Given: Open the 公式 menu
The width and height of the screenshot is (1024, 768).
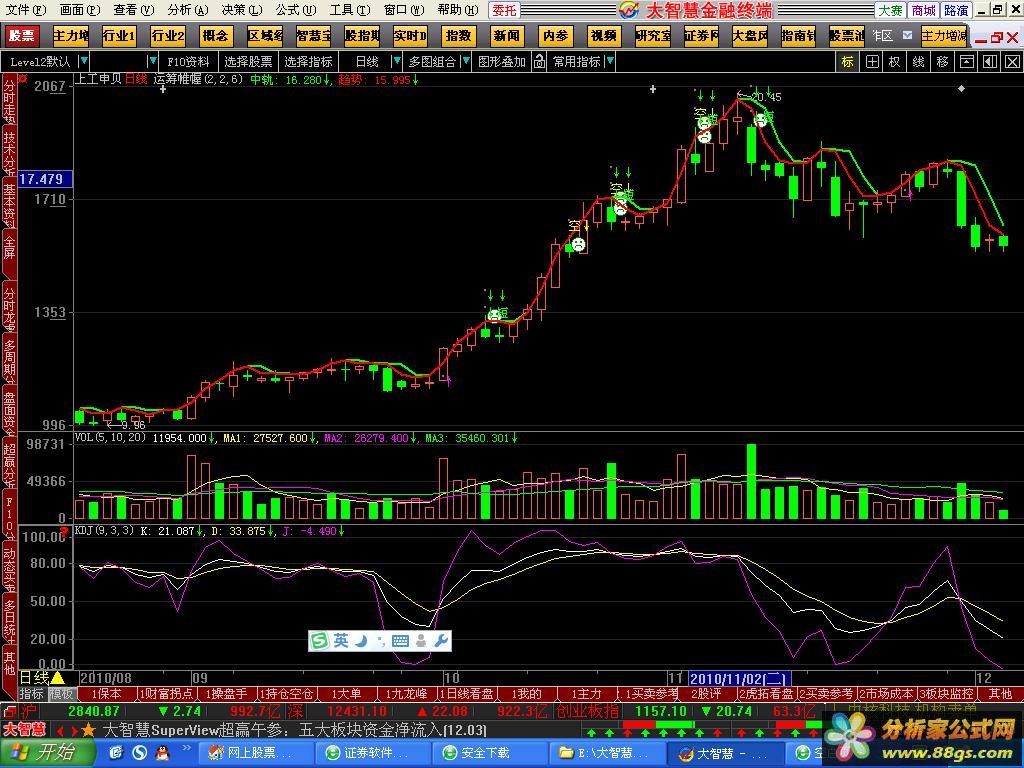Looking at the screenshot, I should click(295, 10).
